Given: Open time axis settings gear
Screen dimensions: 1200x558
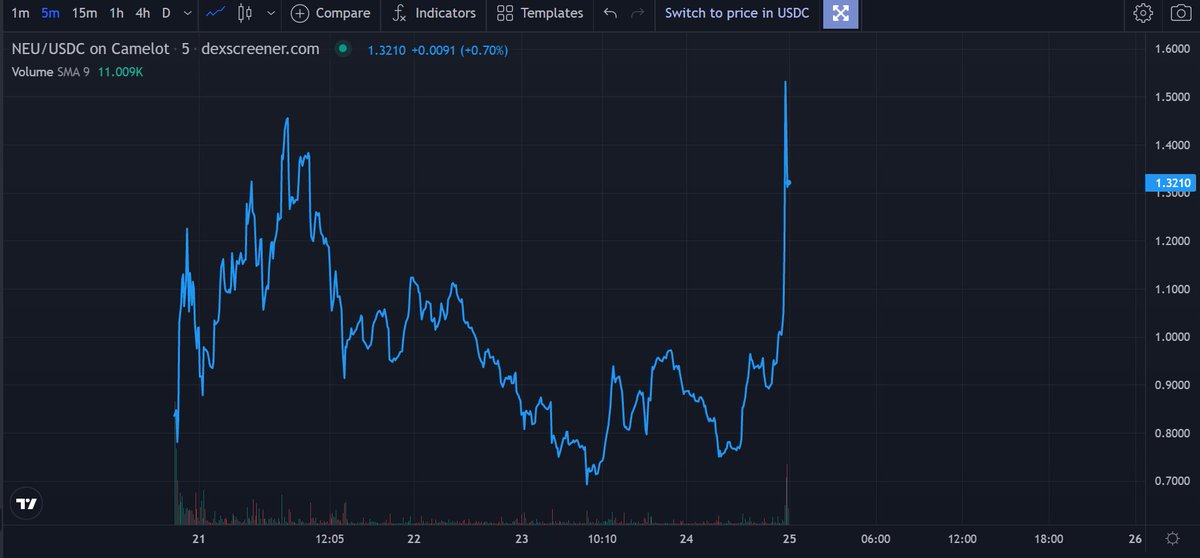Looking at the screenshot, I should tap(1172, 538).
